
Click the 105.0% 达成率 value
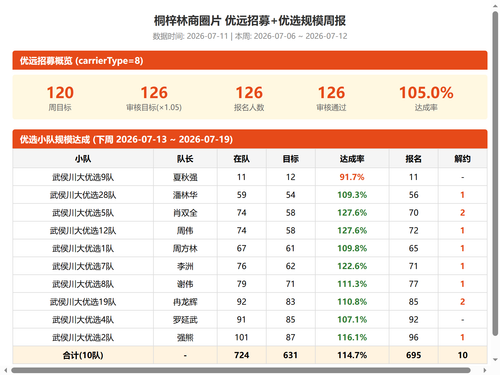point(426,93)
